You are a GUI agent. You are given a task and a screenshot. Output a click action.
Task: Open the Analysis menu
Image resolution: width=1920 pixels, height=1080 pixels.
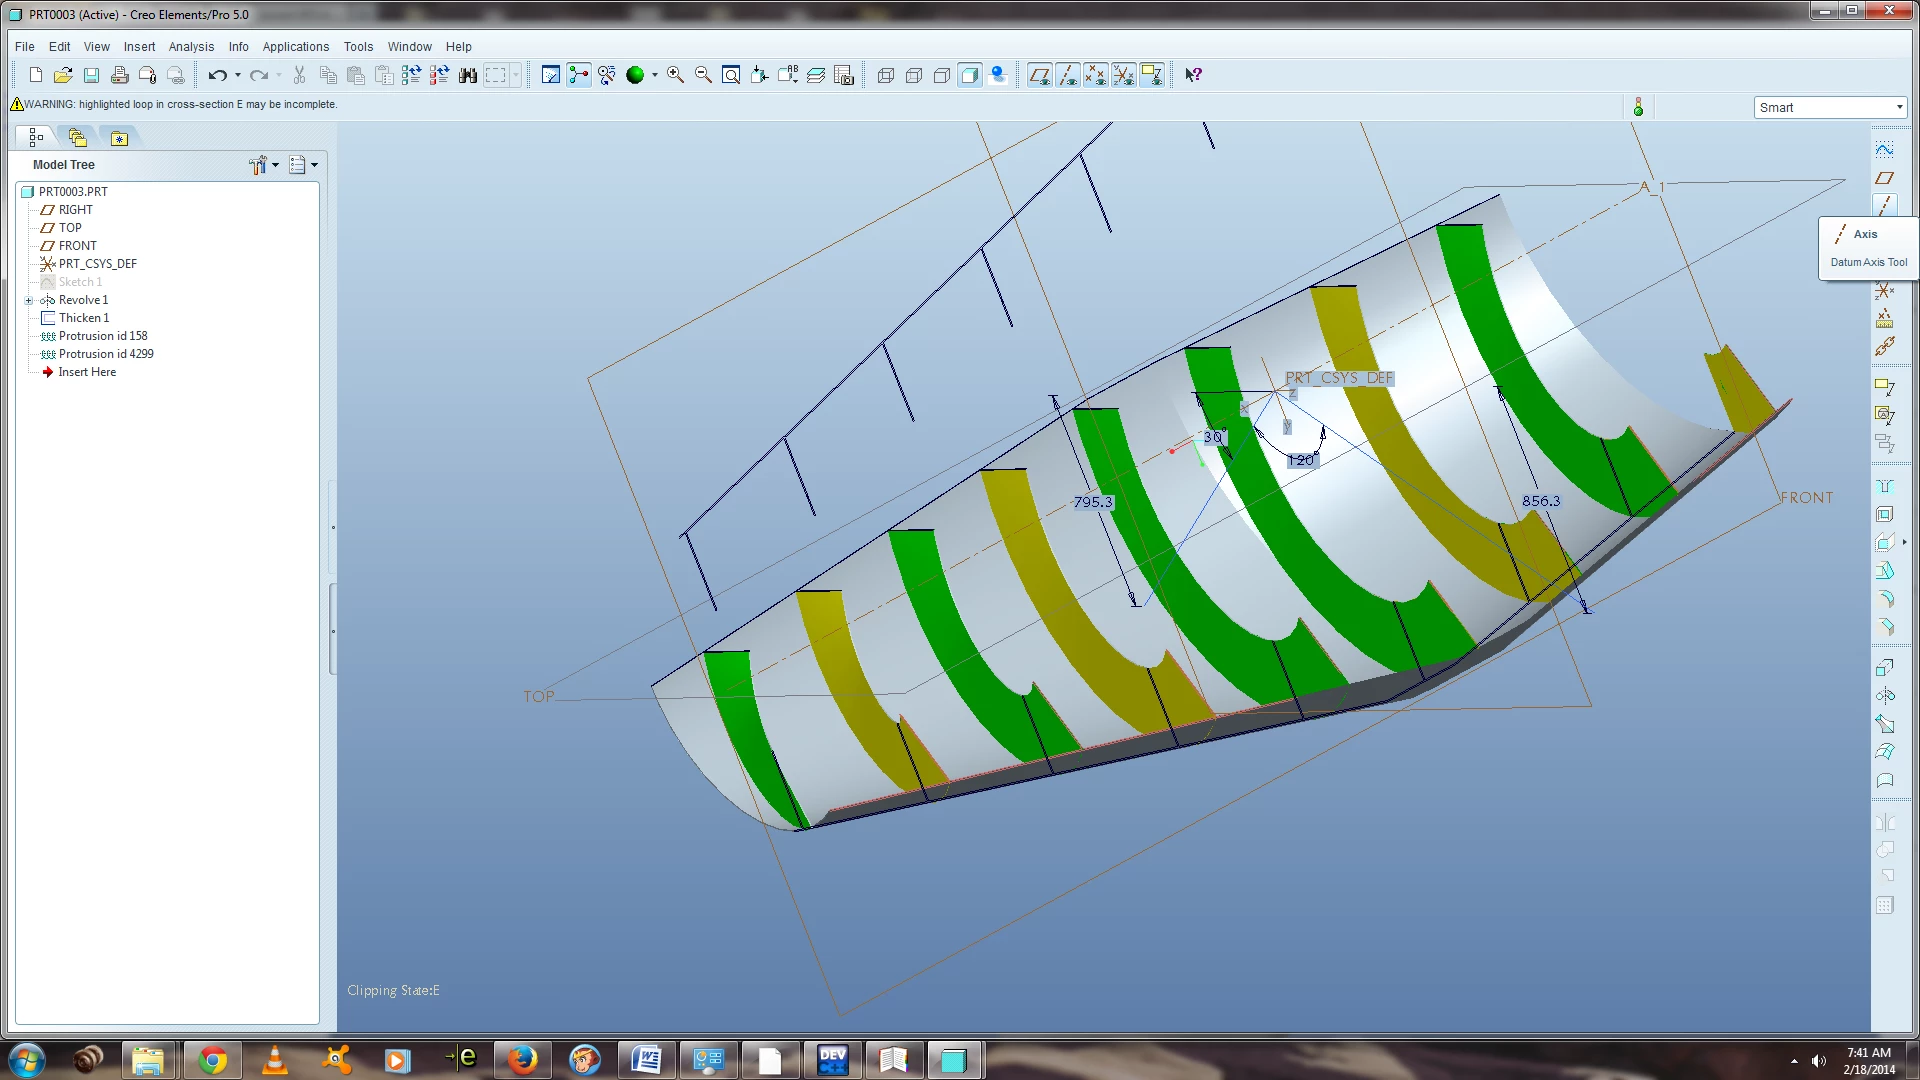tap(191, 47)
